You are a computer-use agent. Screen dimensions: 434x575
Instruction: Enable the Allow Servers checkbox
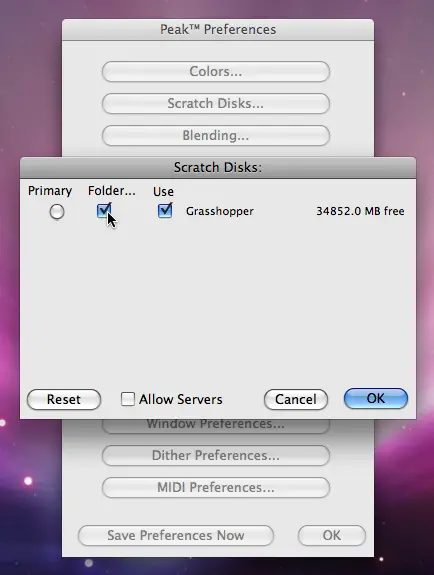[x=128, y=399]
